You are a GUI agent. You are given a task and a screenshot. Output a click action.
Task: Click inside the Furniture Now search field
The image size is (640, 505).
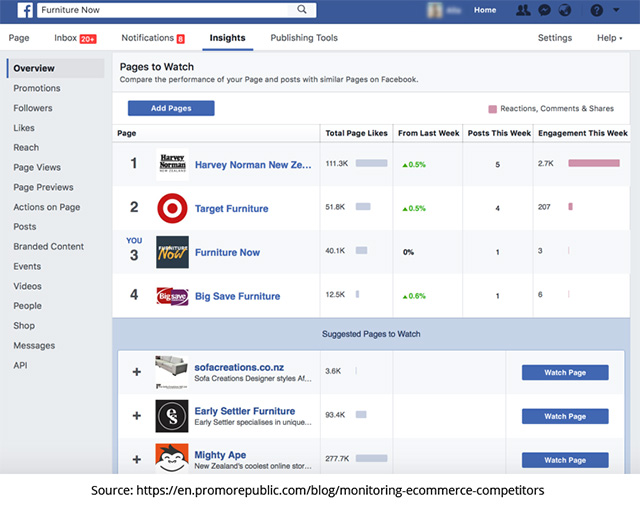tap(163, 10)
